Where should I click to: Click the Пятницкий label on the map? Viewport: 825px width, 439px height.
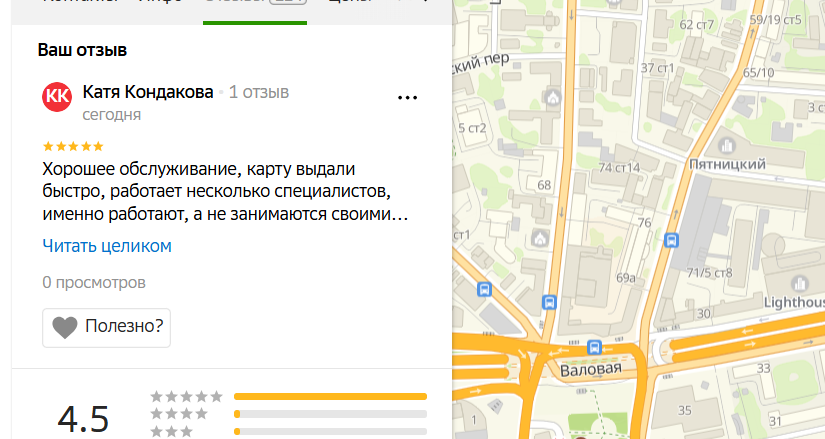[727, 164]
